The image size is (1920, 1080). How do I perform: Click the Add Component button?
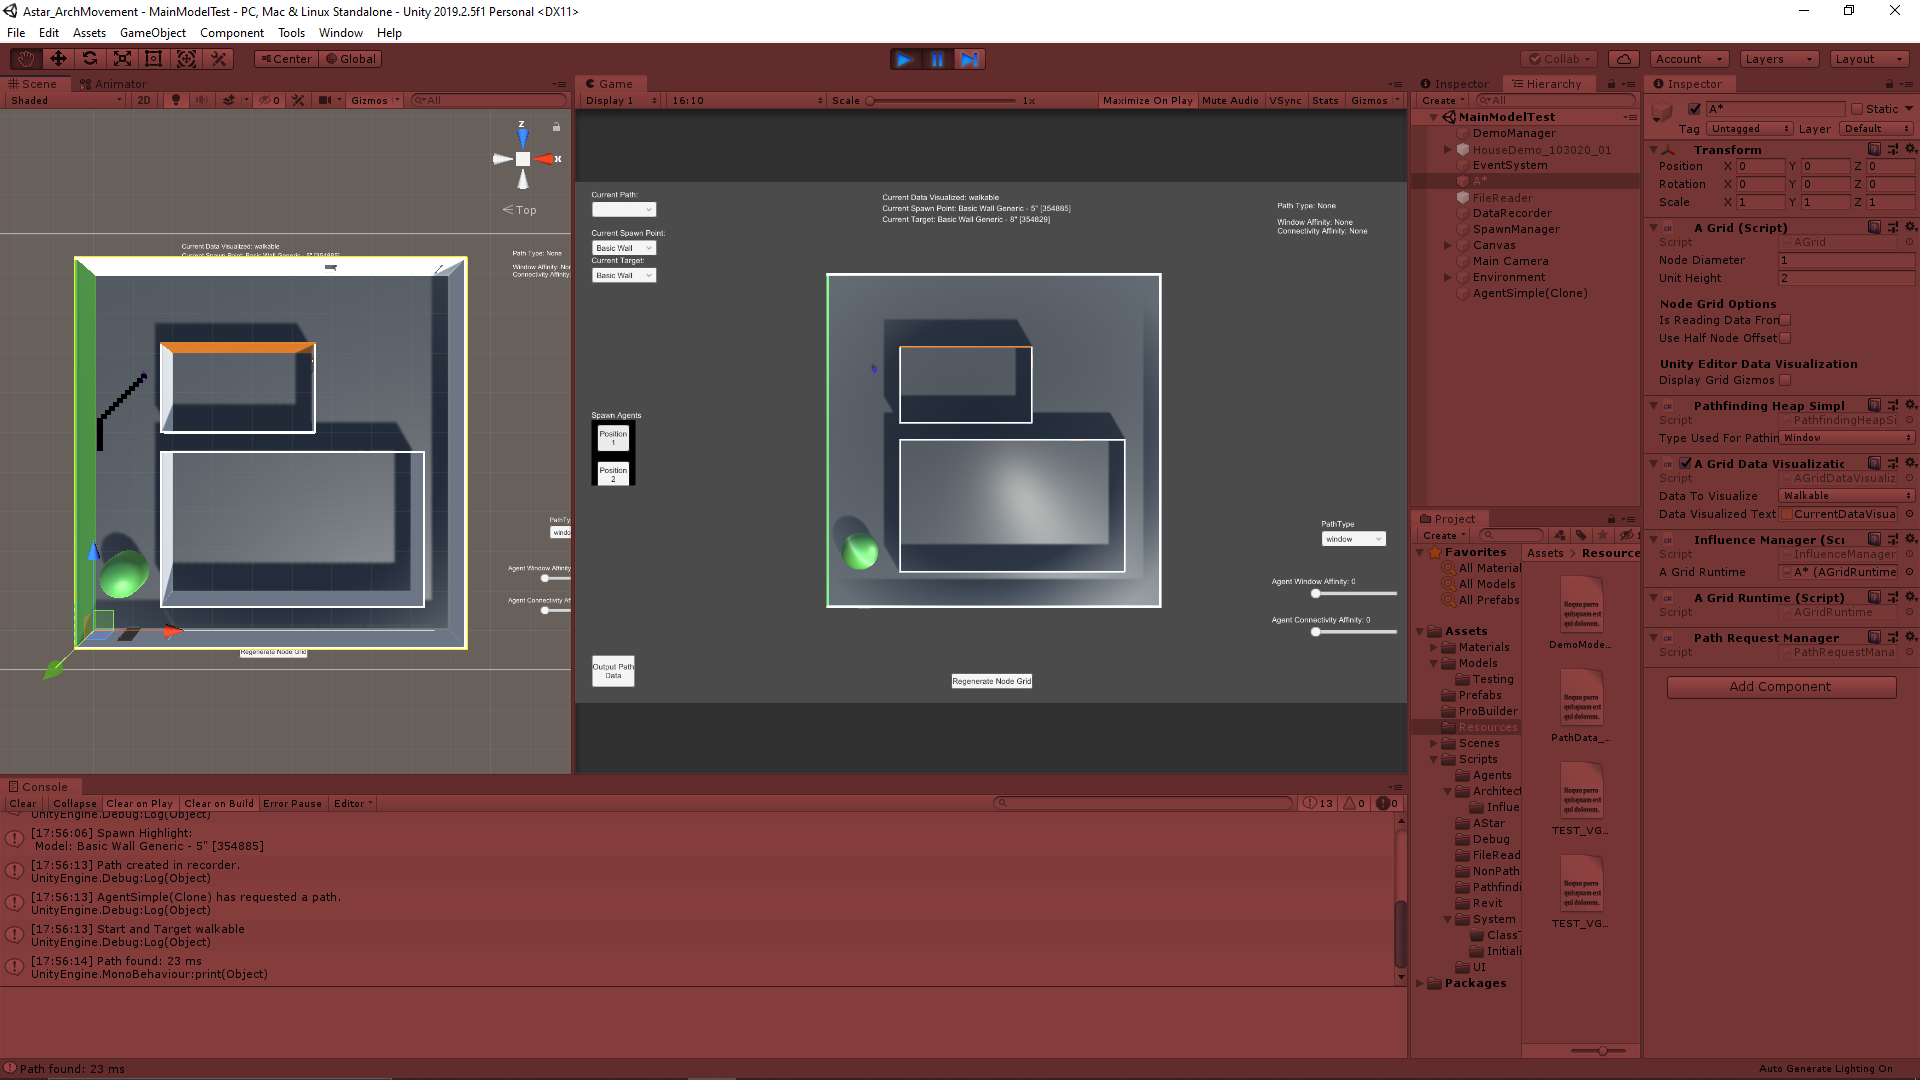coord(1780,687)
